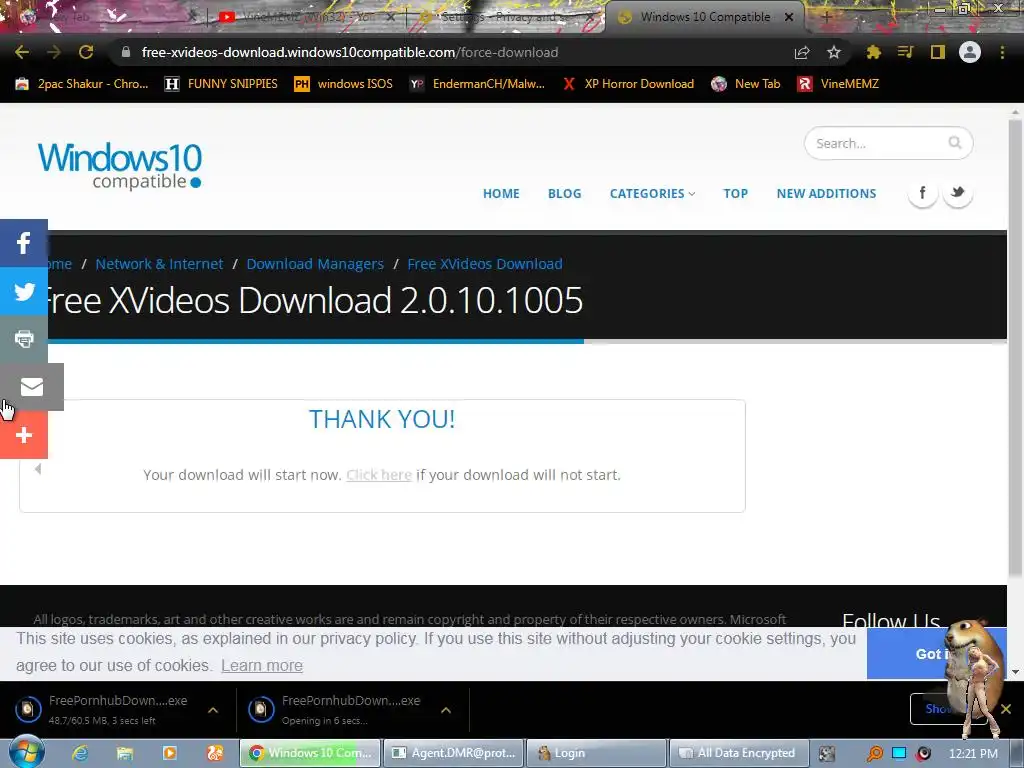This screenshot has height=768, width=1024.
Task: Open the Chrome profile avatar
Action: [x=970, y=52]
